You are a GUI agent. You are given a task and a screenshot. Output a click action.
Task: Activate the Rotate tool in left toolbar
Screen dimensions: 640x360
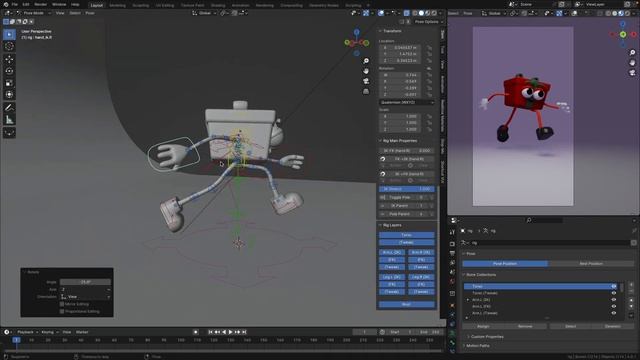(9, 71)
